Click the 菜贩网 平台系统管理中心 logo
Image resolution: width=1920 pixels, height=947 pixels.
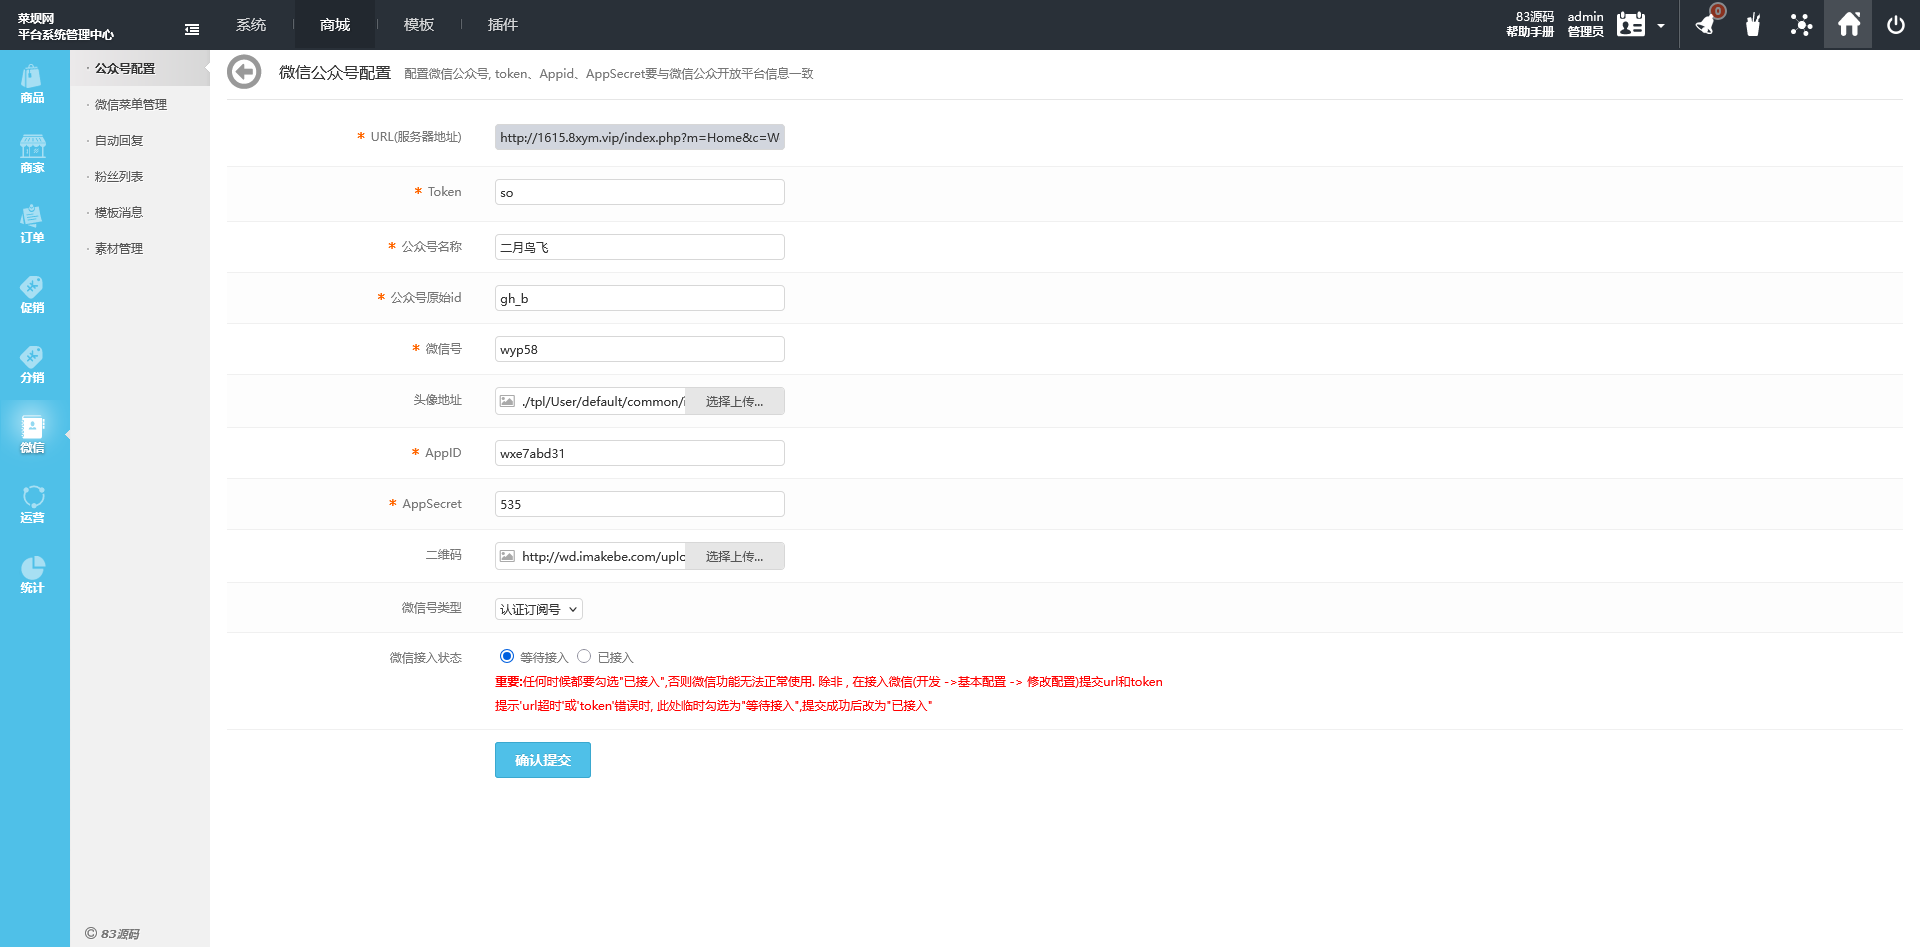click(x=66, y=26)
